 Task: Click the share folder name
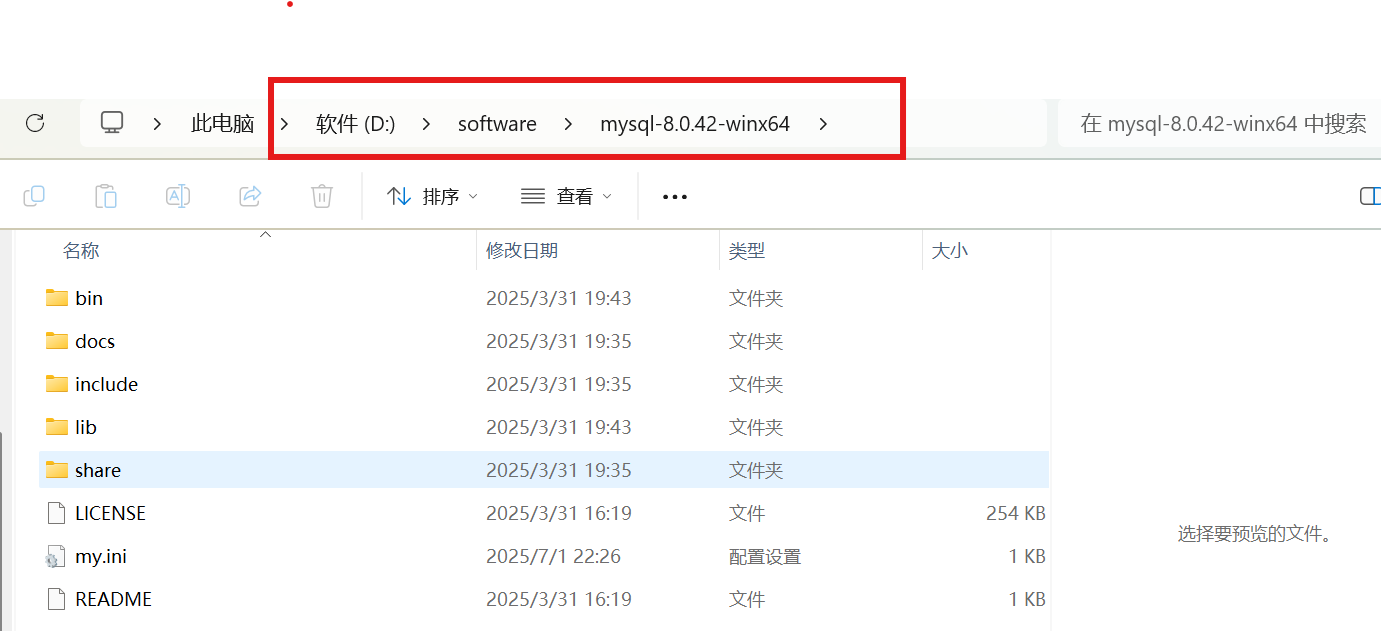pos(98,470)
